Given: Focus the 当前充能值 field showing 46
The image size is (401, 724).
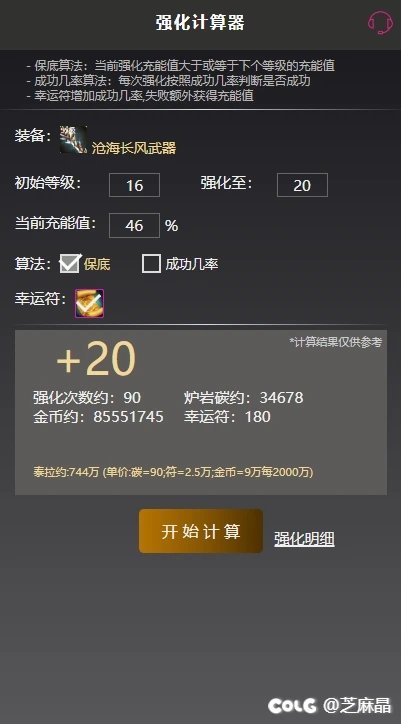Looking at the screenshot, I should coord(134,225).
